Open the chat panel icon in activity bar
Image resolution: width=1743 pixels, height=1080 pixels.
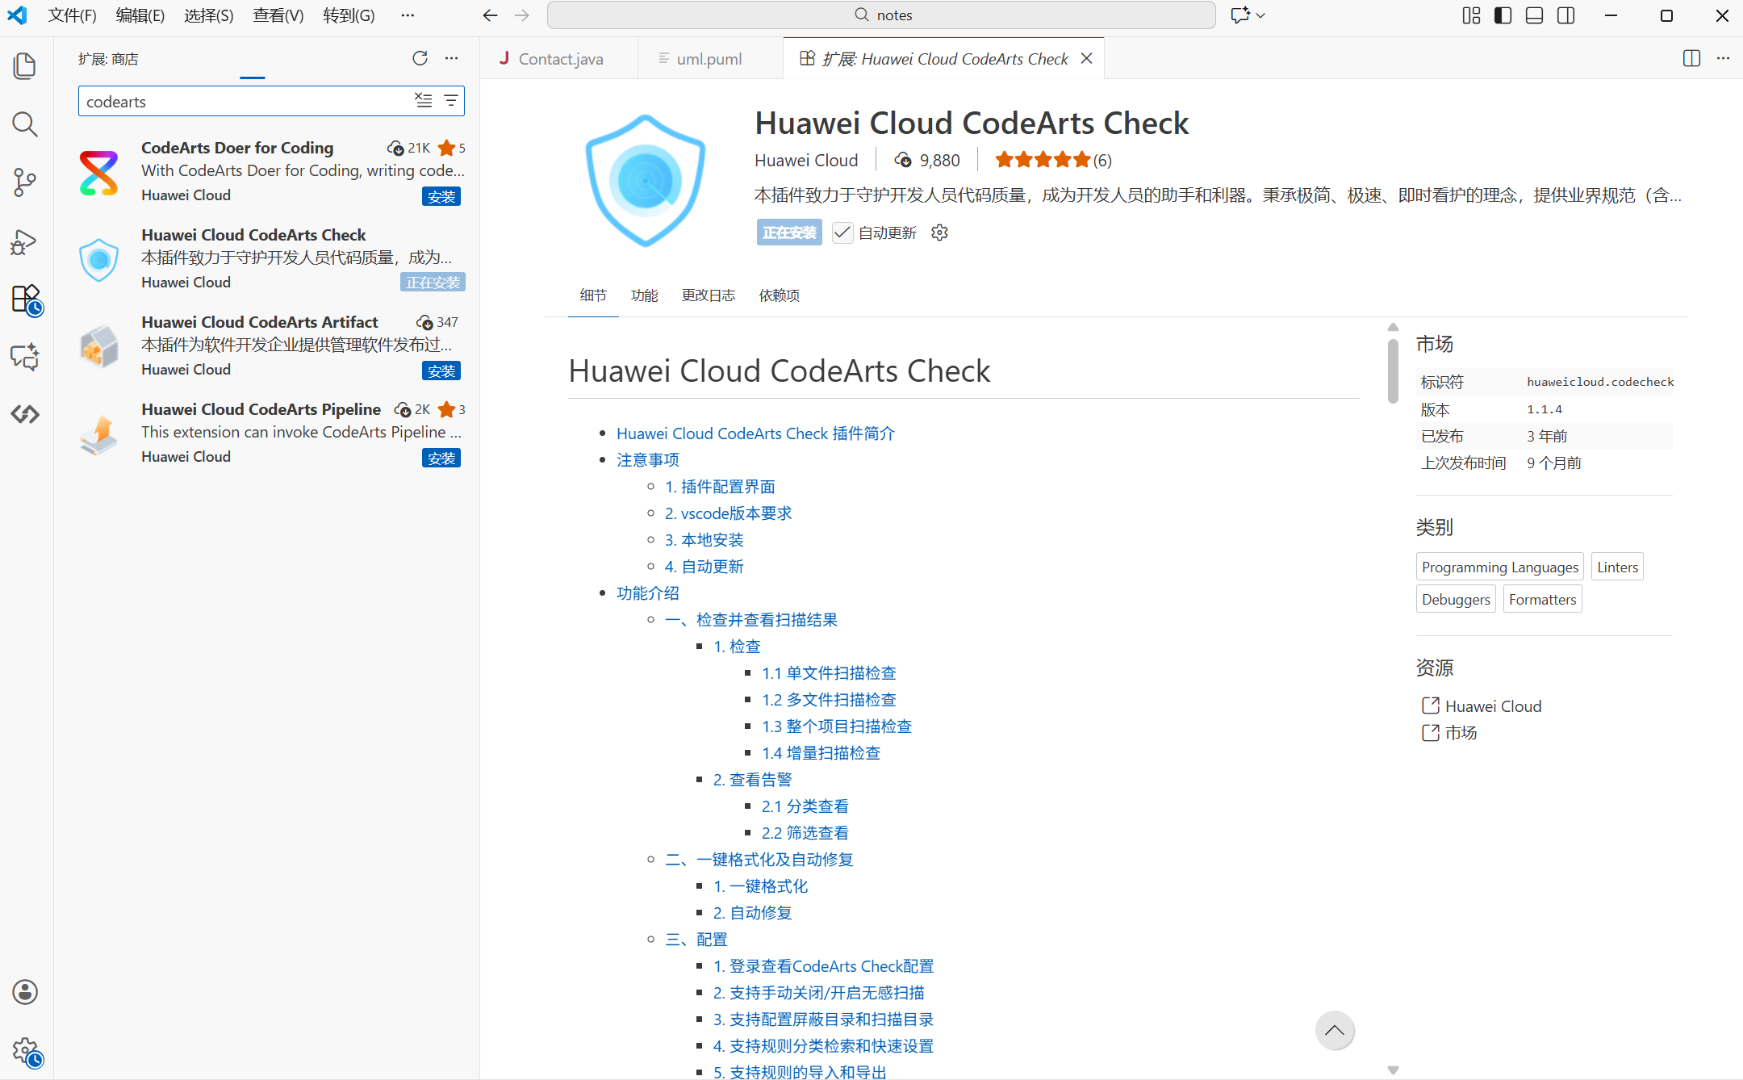(x=25, y=357)
